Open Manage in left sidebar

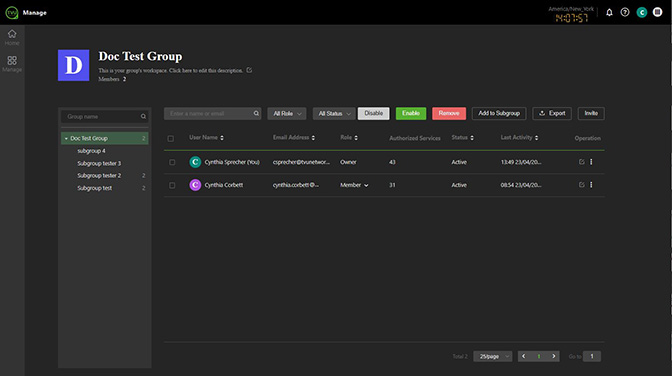(12, 64)
